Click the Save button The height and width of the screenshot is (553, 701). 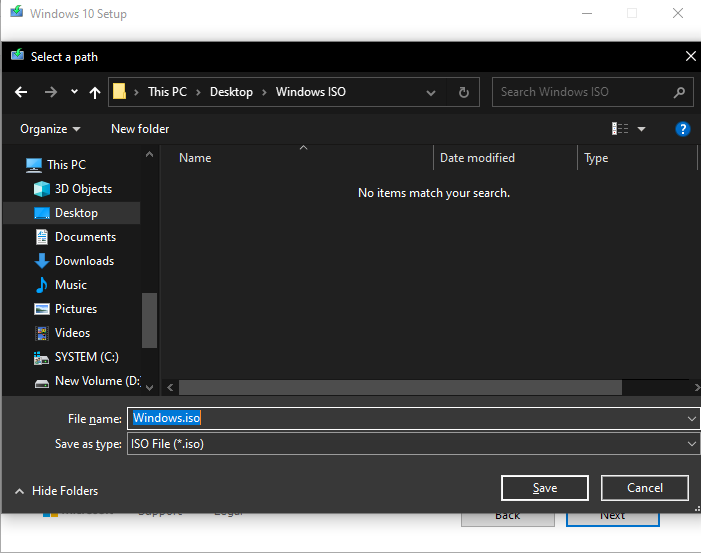tap(545, 488)
